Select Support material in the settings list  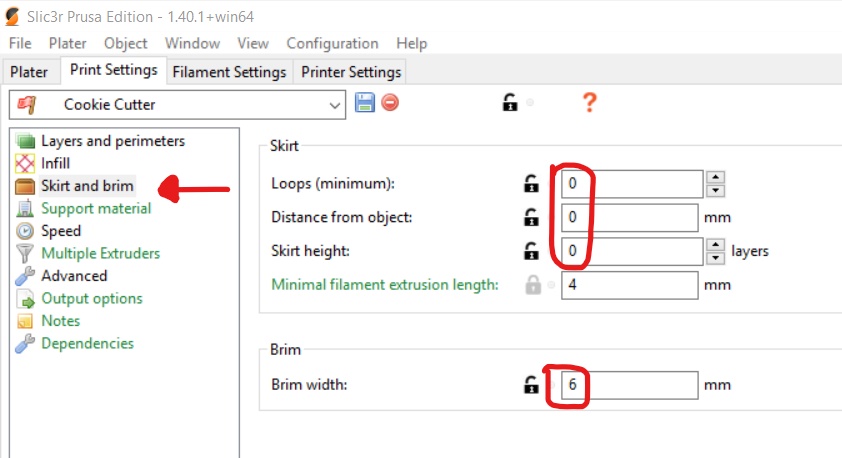pyautogui.click(x=96, y=208)
